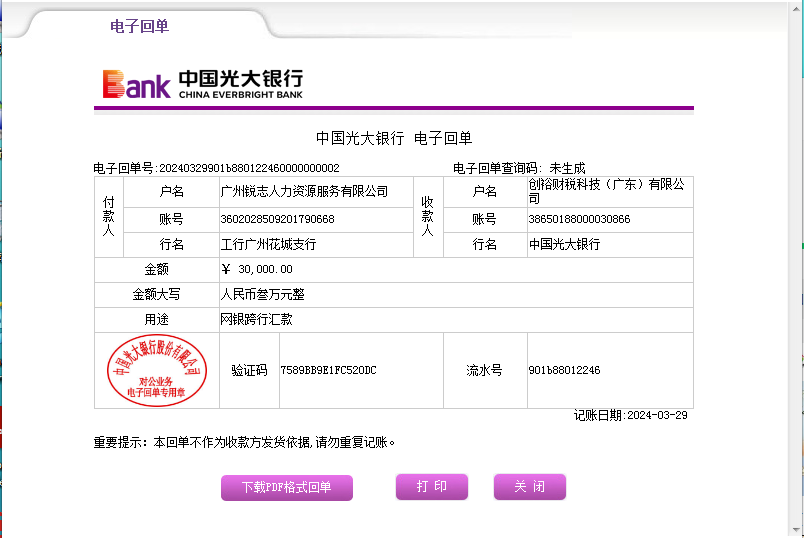Click payer bank 工行广州花城支行
The image size is (804, 538).
pos(268,244)
